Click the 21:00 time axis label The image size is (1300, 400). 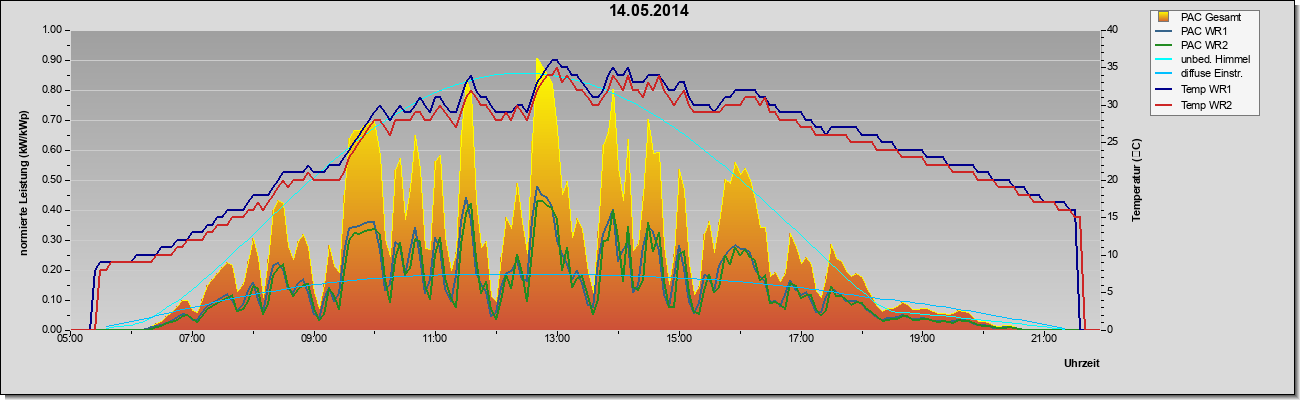(1043, 340)
